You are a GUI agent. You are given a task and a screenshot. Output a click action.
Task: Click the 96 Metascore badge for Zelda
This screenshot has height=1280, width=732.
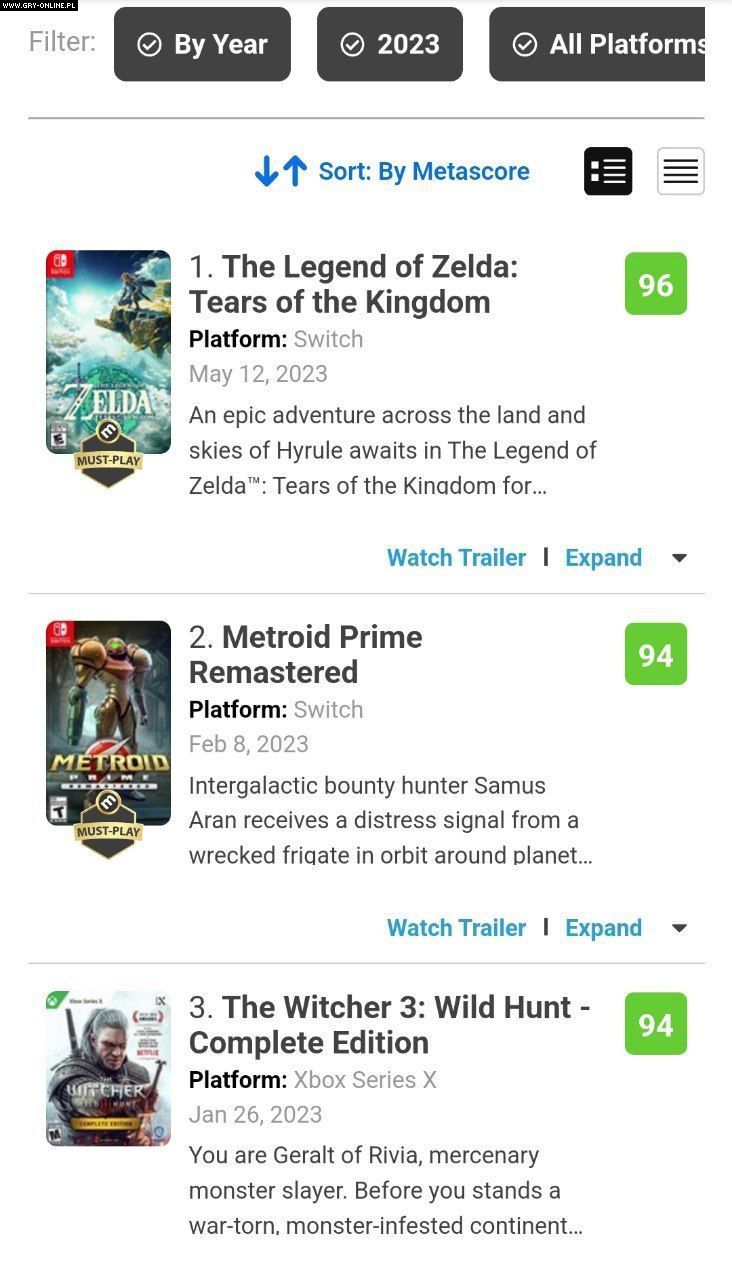point(655,285)
